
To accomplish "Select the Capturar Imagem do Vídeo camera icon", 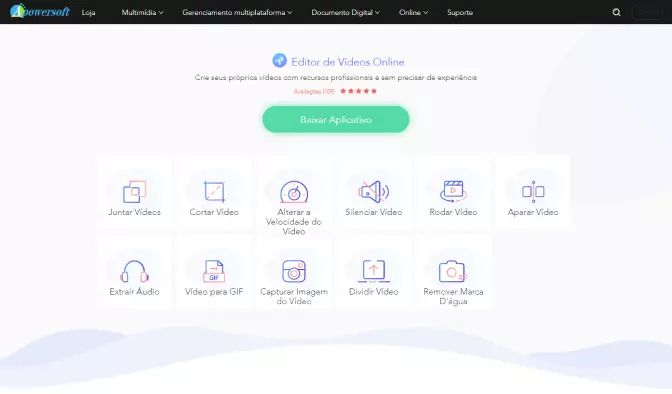I will point(294,271).
